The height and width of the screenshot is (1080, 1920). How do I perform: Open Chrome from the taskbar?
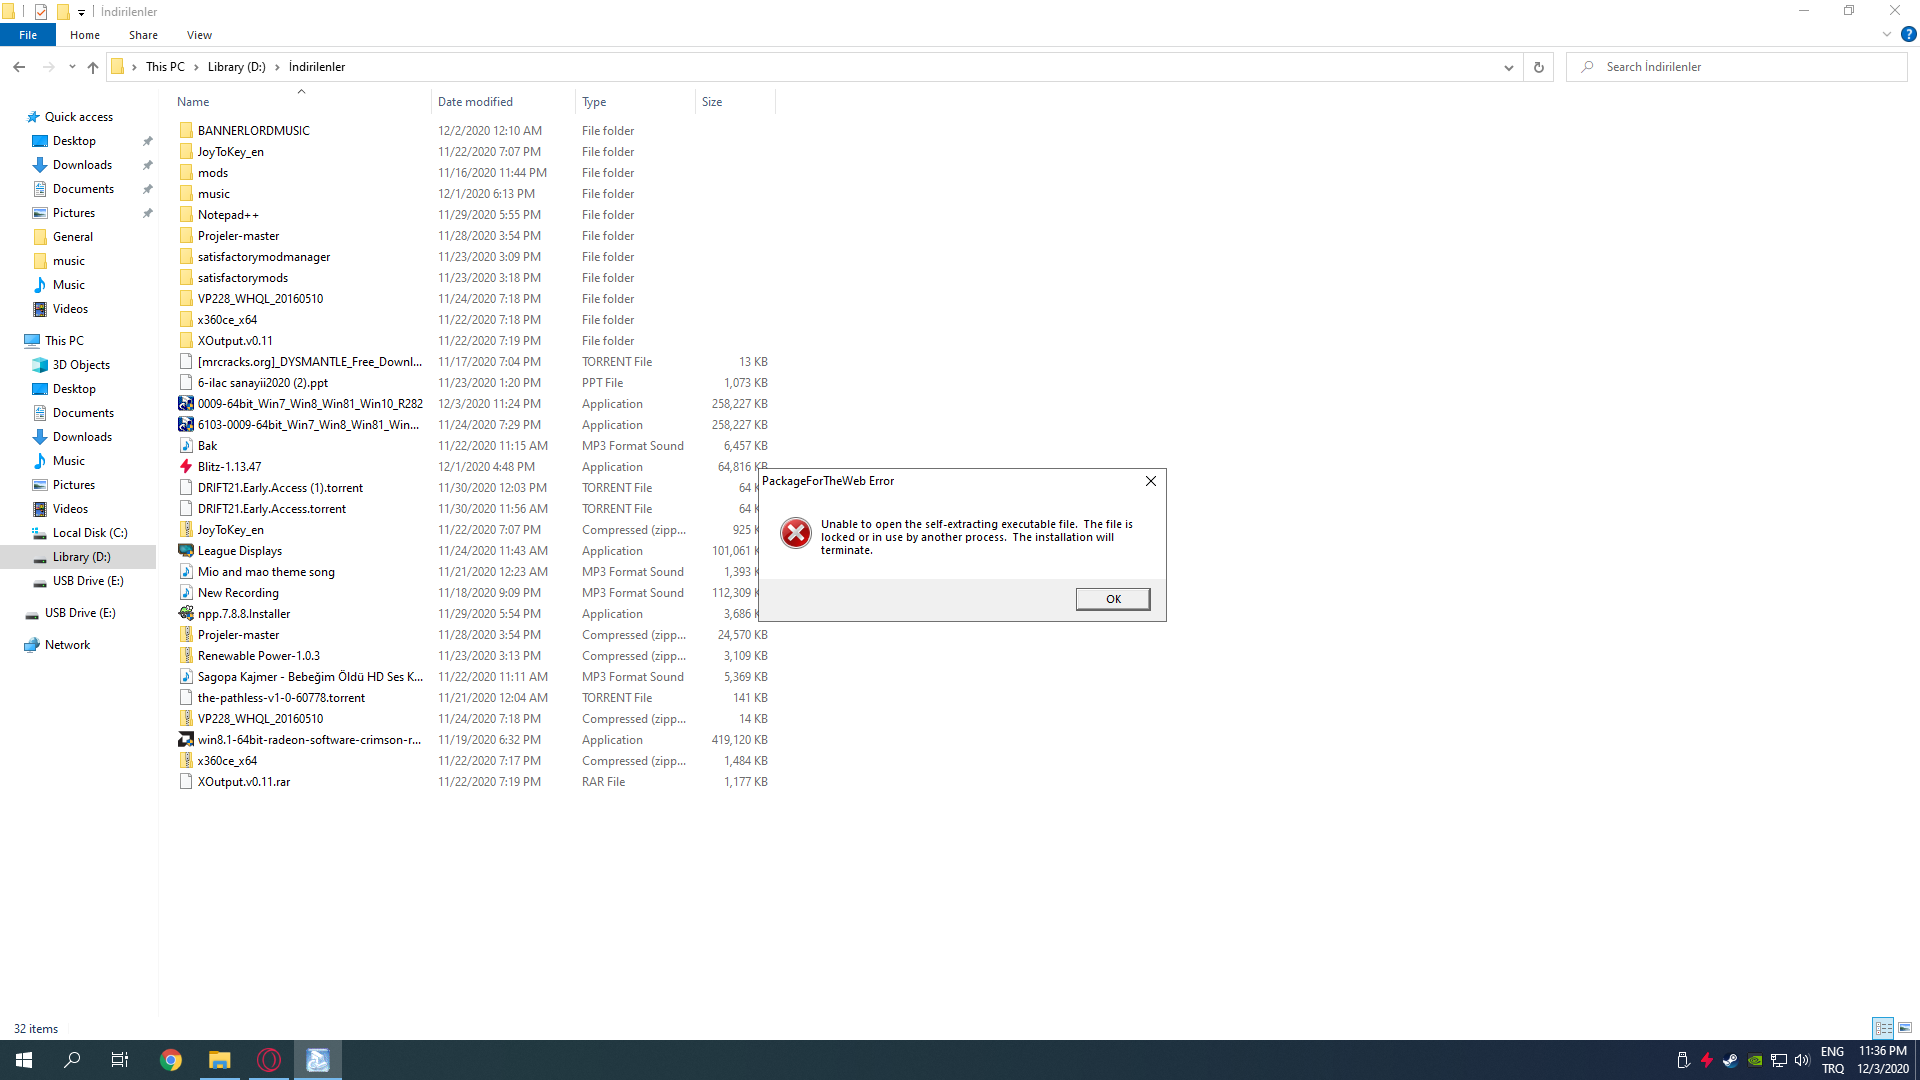pos(171,1060)
